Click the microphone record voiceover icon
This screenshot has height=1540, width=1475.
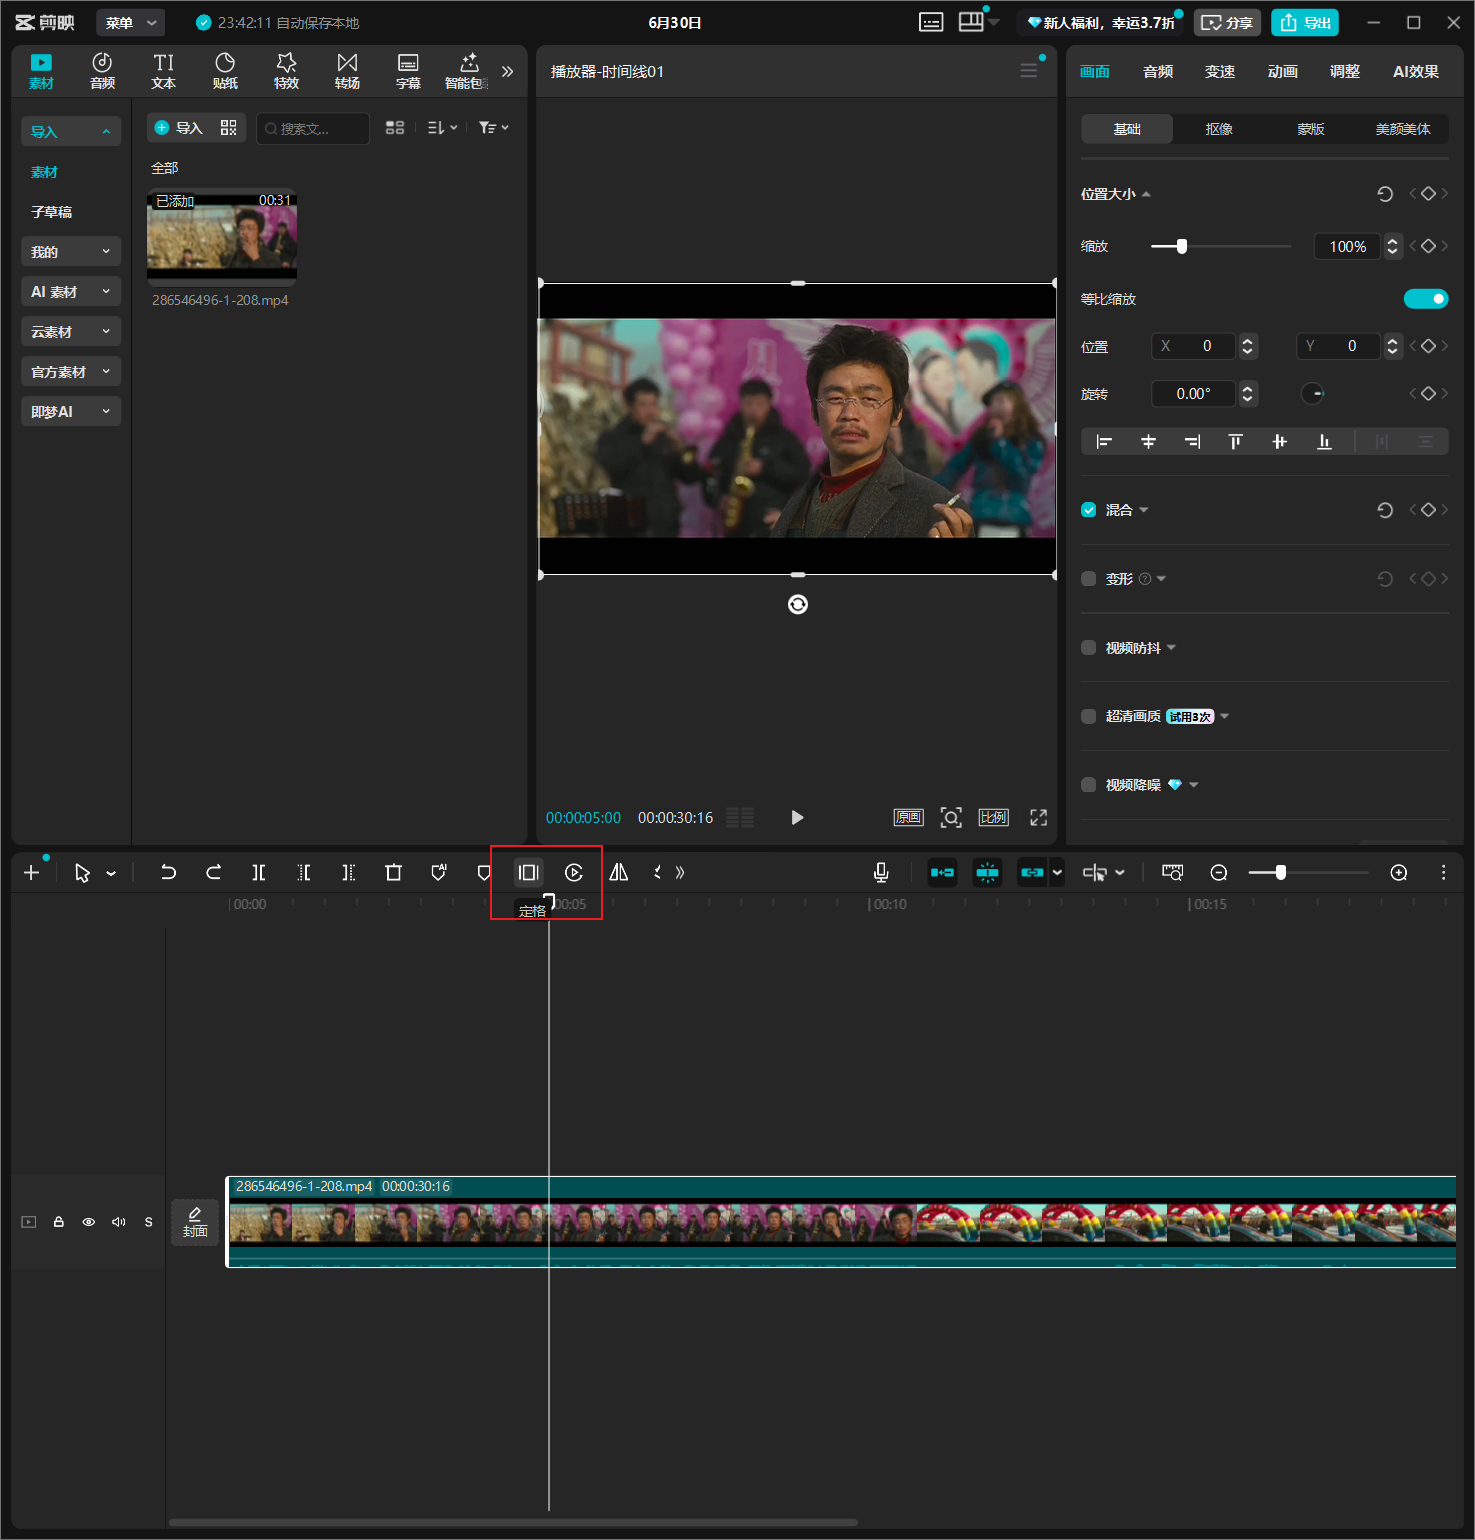point(881,873)
